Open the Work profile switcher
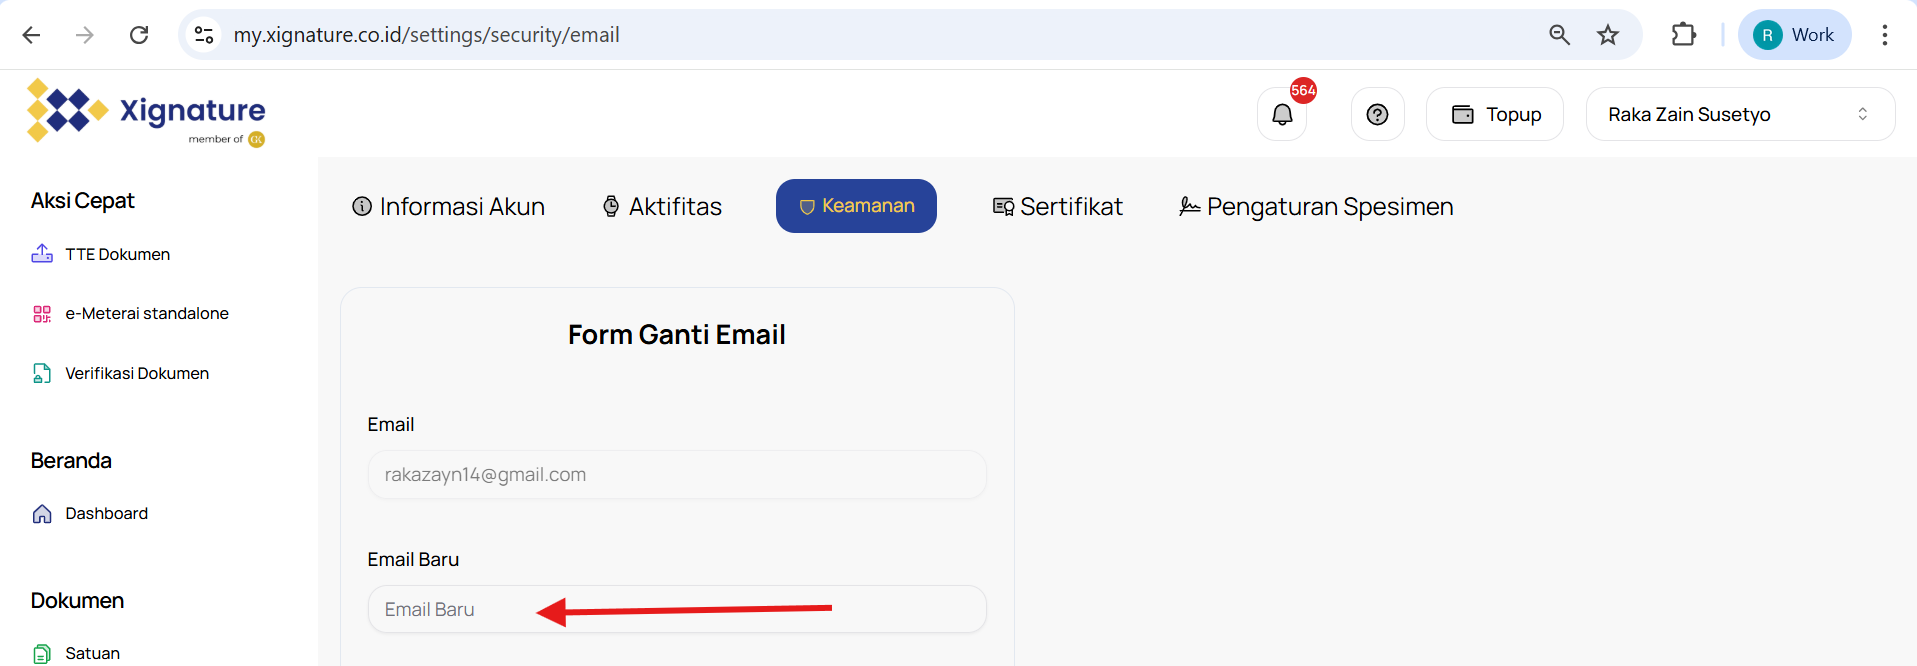Screen dimensions: 1917x666 click(1794, 35)
